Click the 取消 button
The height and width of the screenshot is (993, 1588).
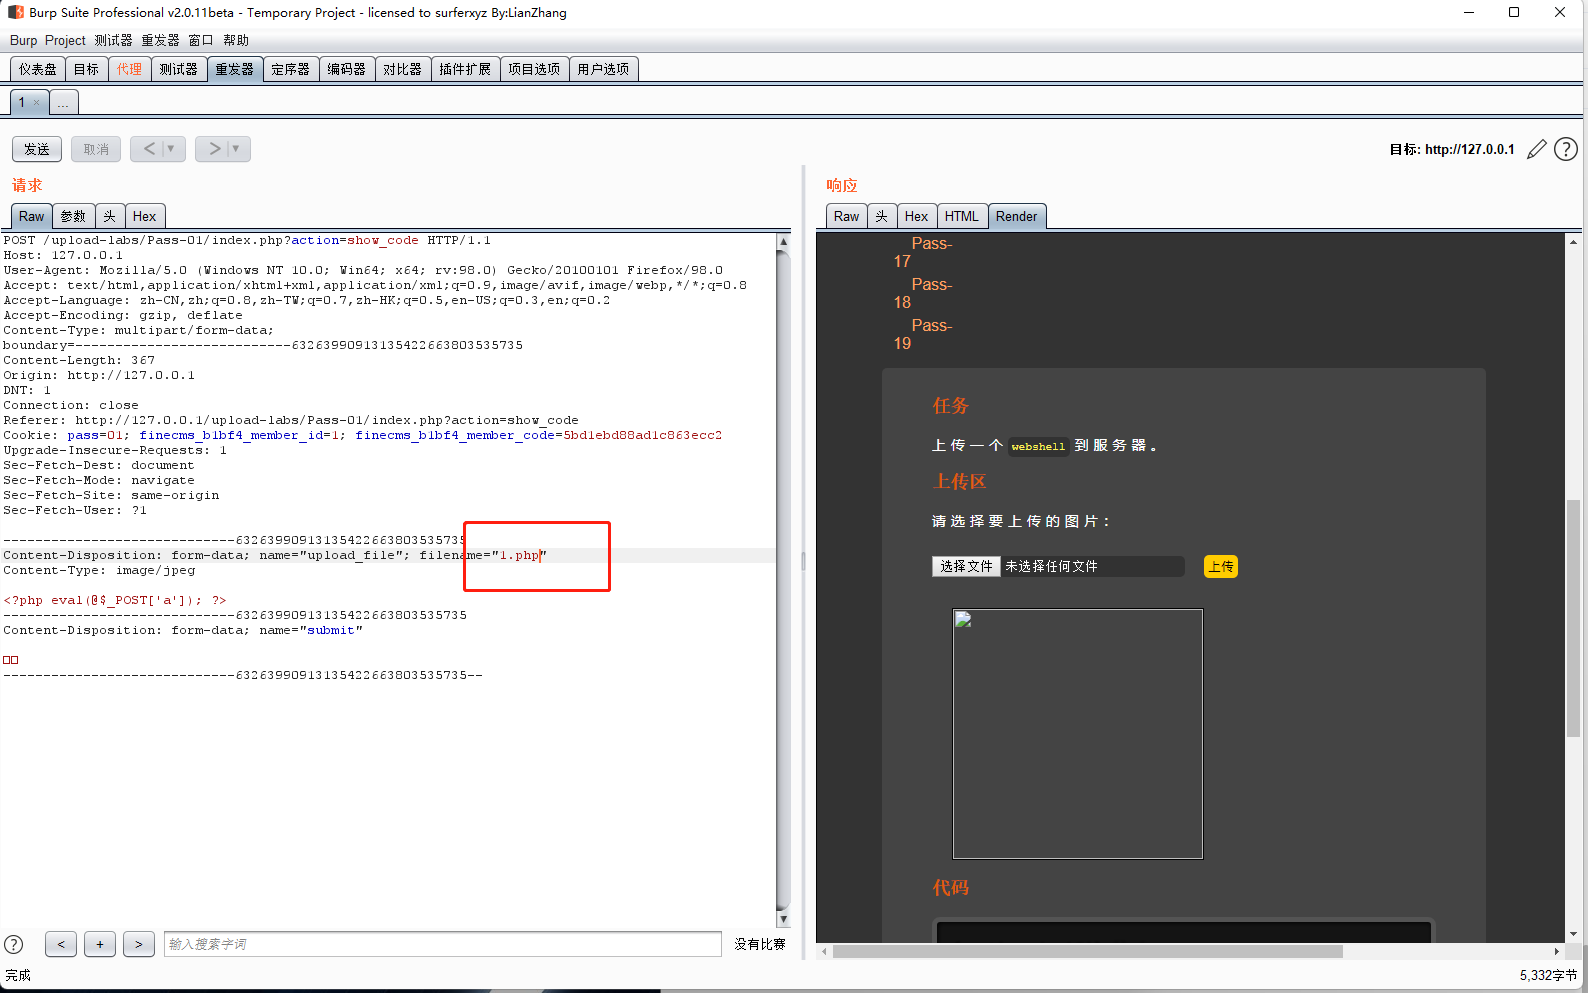point(96,149)
